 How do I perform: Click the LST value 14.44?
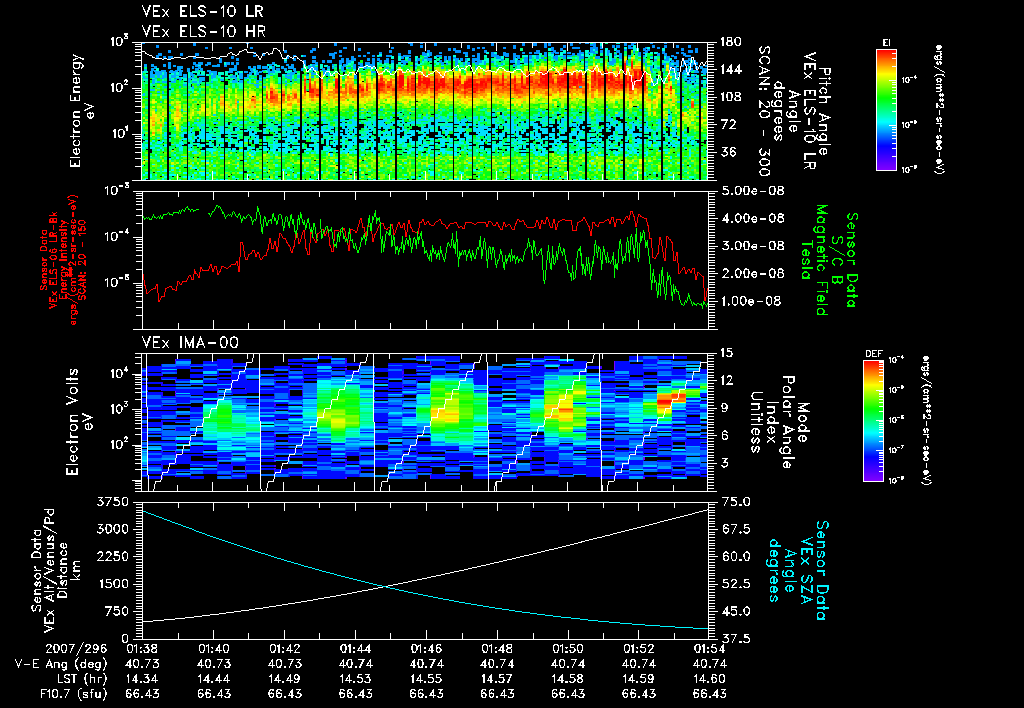point(213,679)
